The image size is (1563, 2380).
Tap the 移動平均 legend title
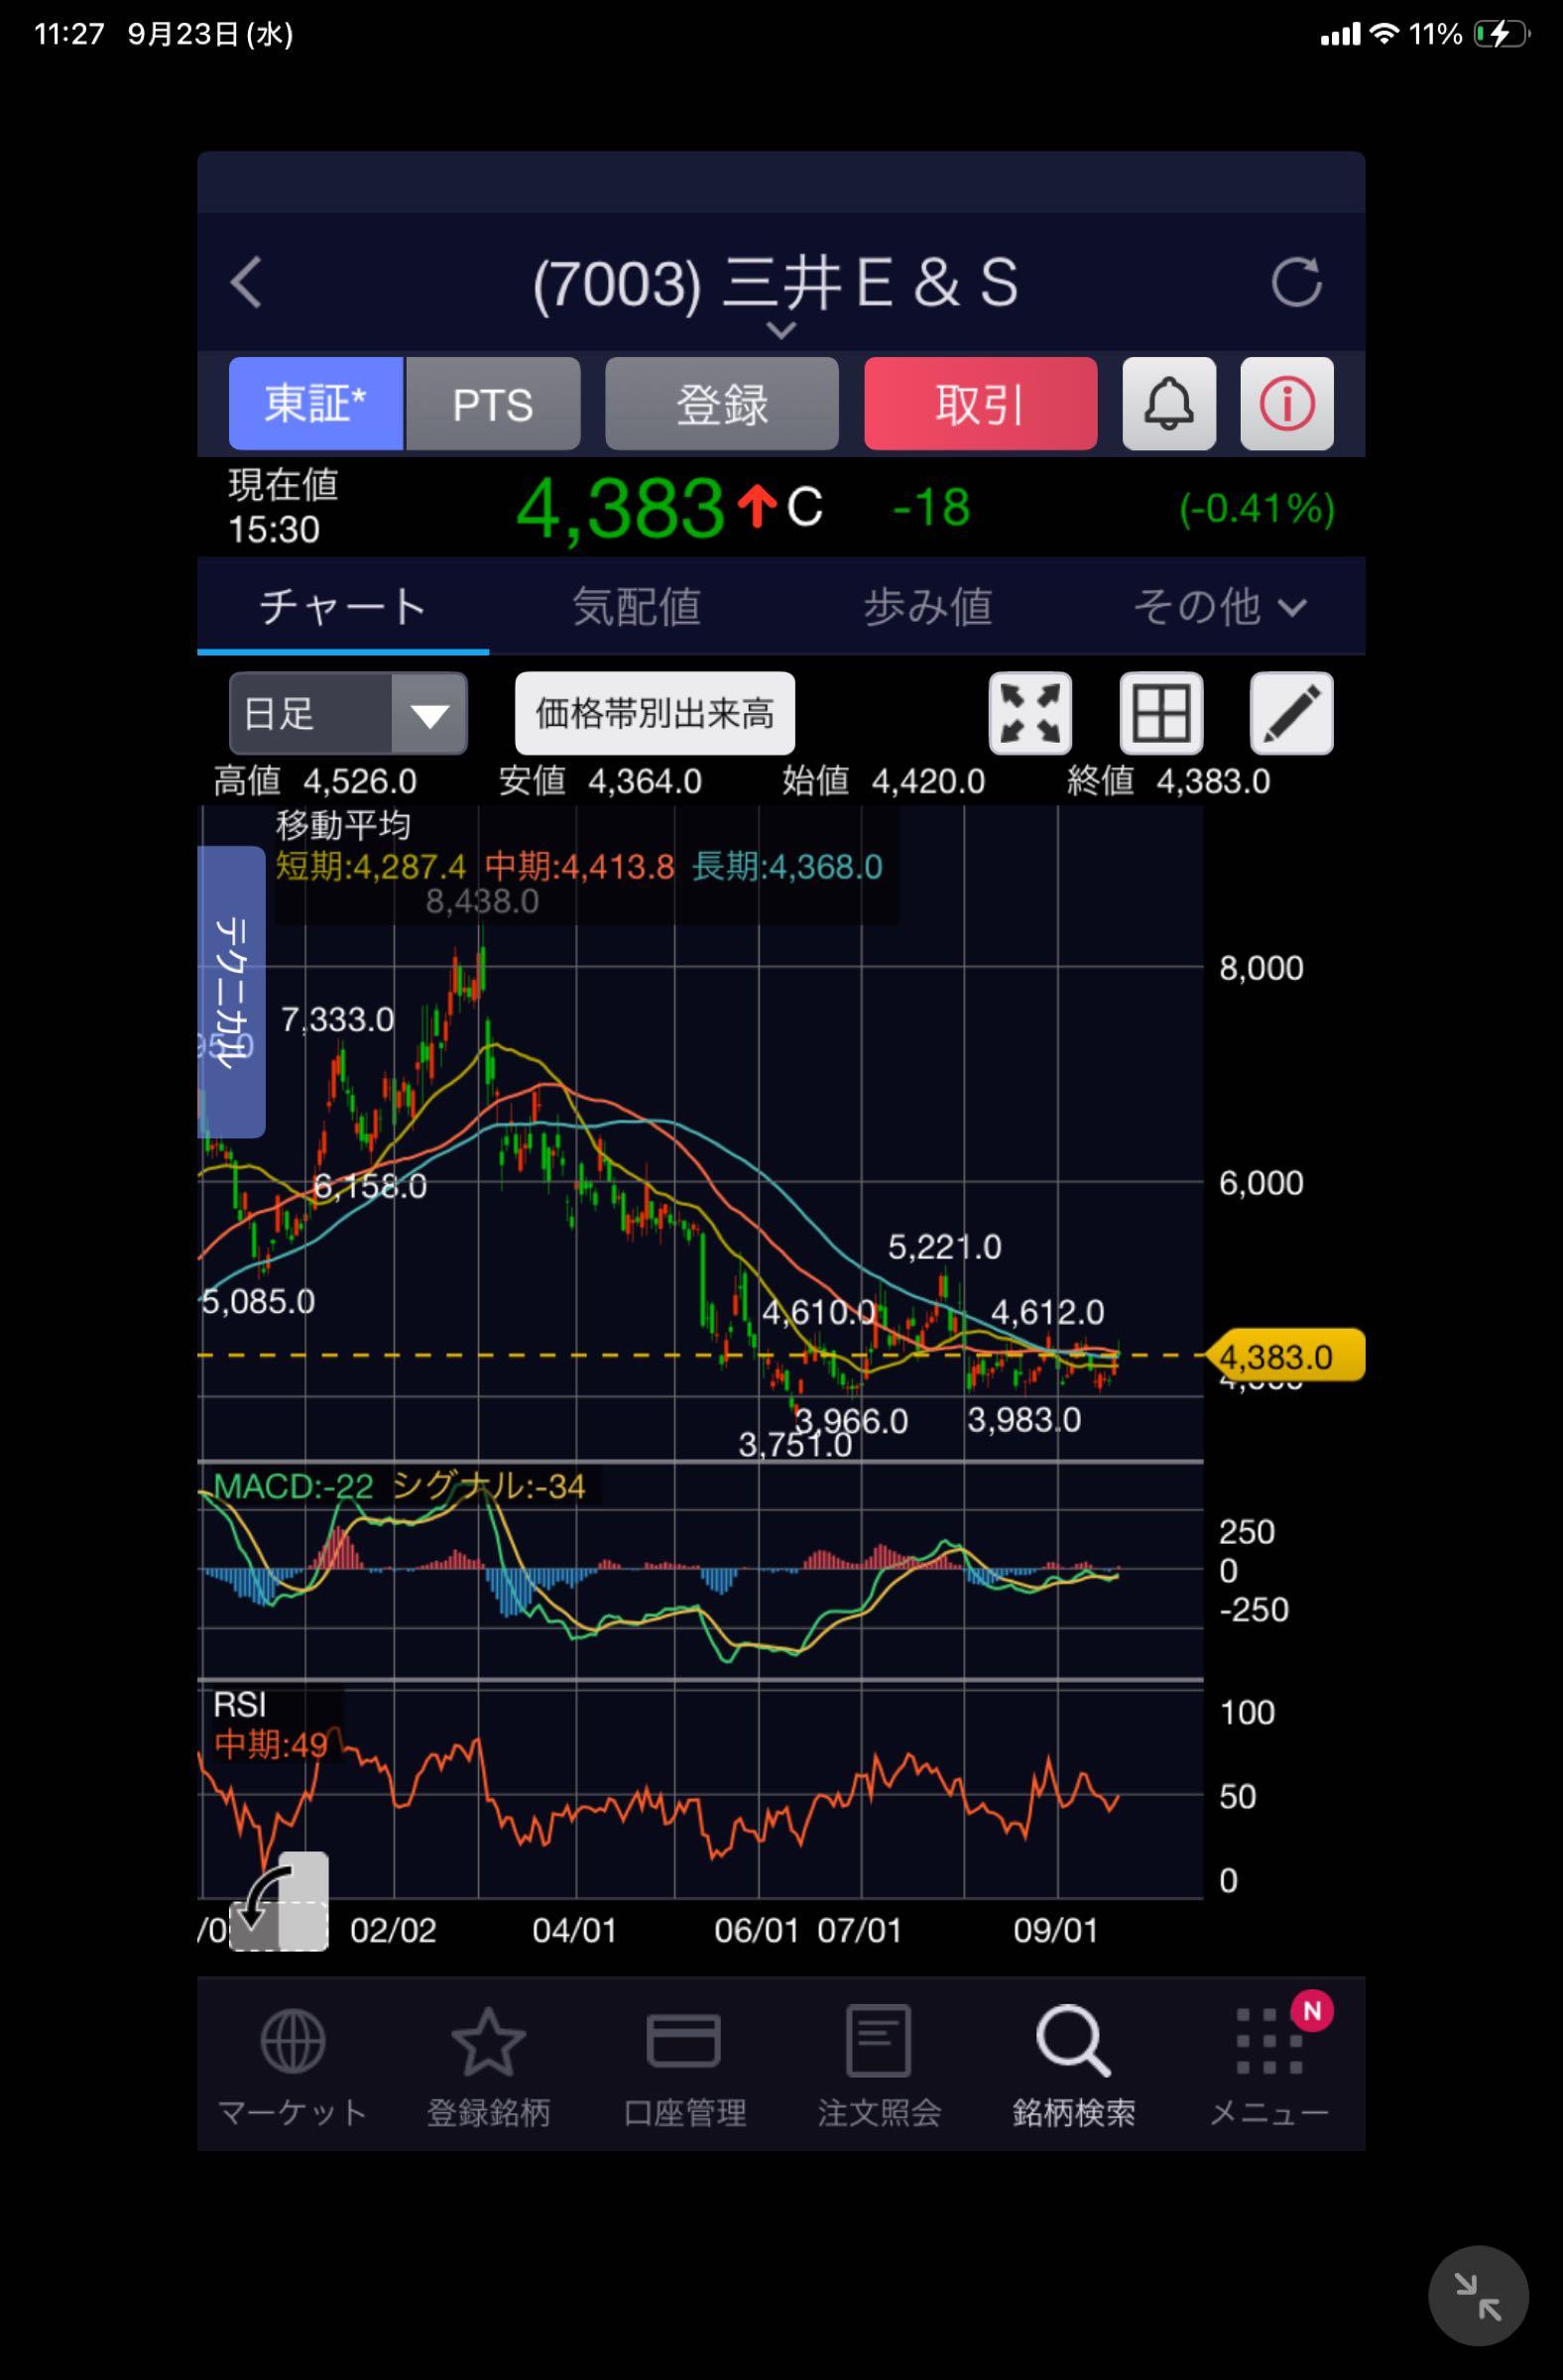pos(343,825)
